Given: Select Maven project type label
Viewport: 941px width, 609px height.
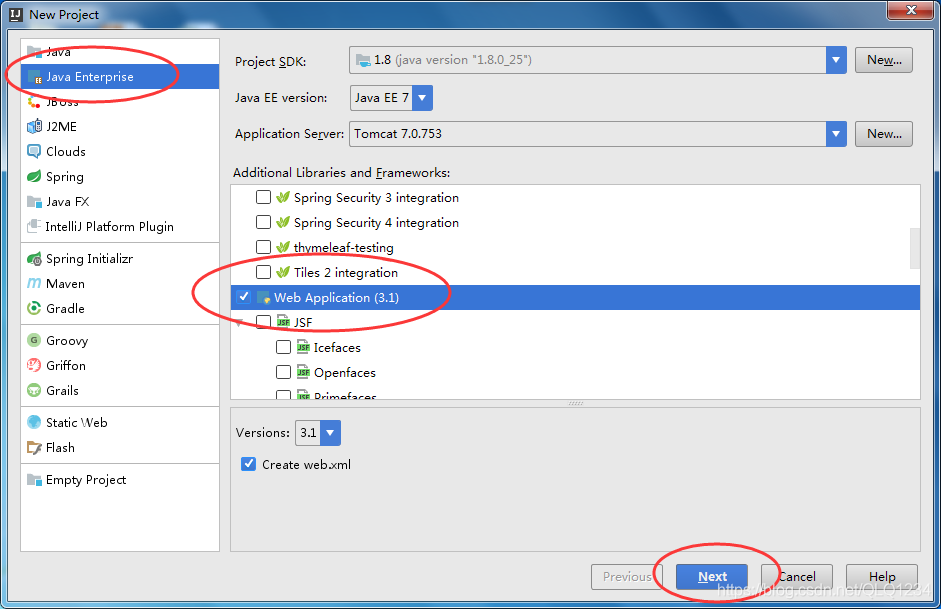Looking at the screenshot, I should (65, 284).
